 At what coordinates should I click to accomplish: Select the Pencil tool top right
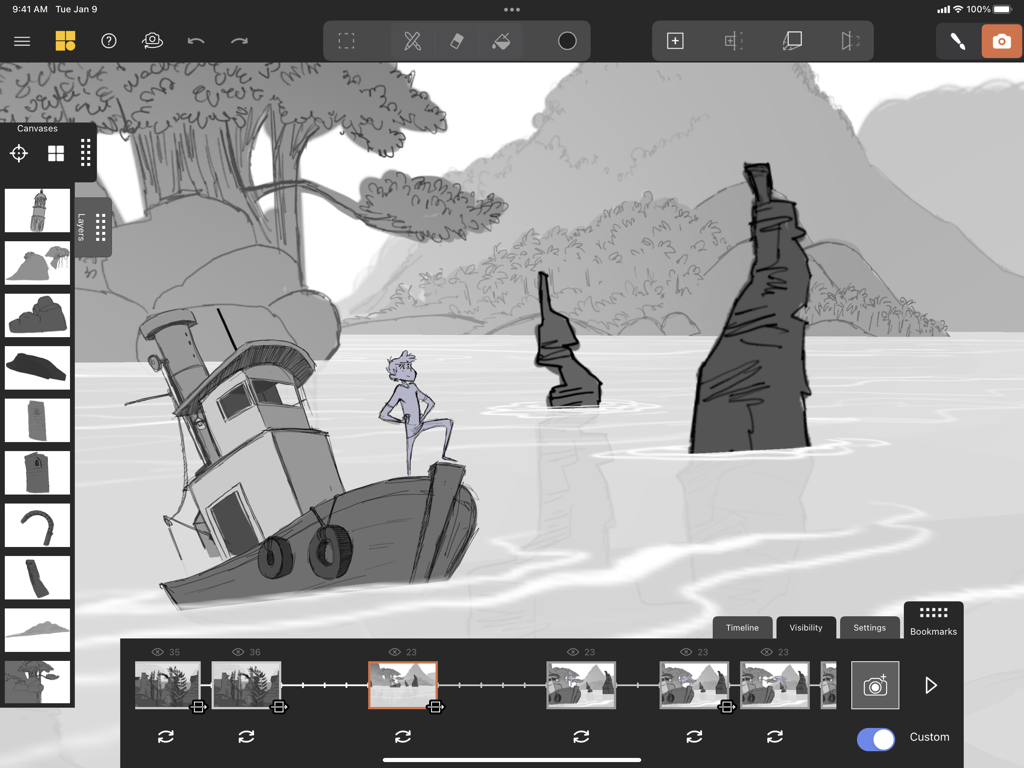(956, 41)
